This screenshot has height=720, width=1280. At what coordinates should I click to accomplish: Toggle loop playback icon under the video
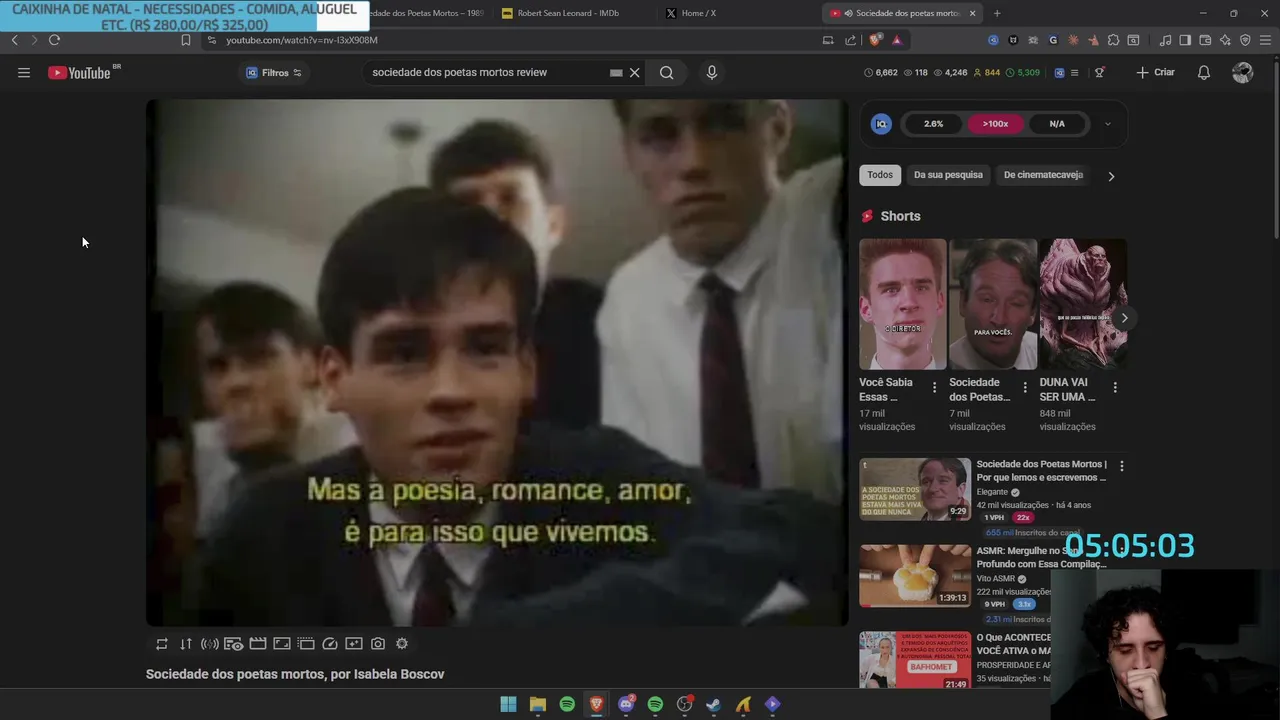tap(162, 644)
